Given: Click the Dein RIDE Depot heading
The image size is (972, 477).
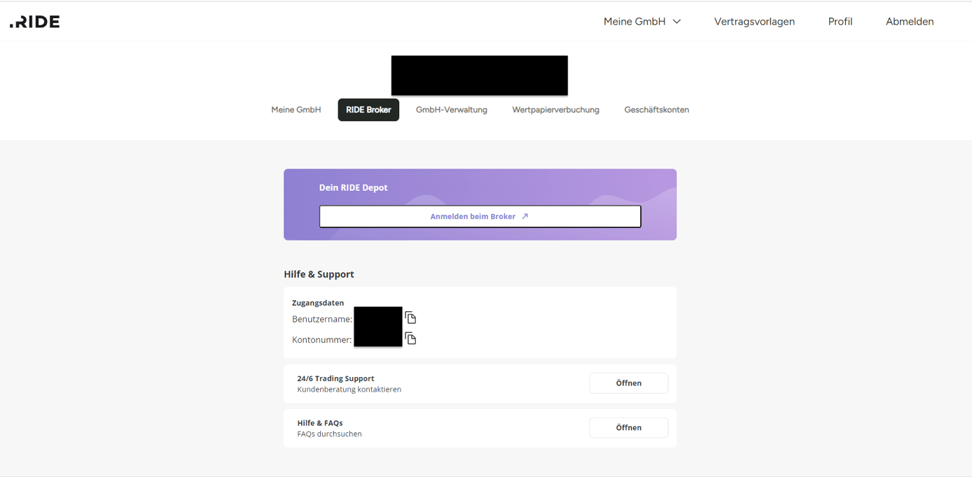Looking at the screenshot, I should (x=353, y=188).
